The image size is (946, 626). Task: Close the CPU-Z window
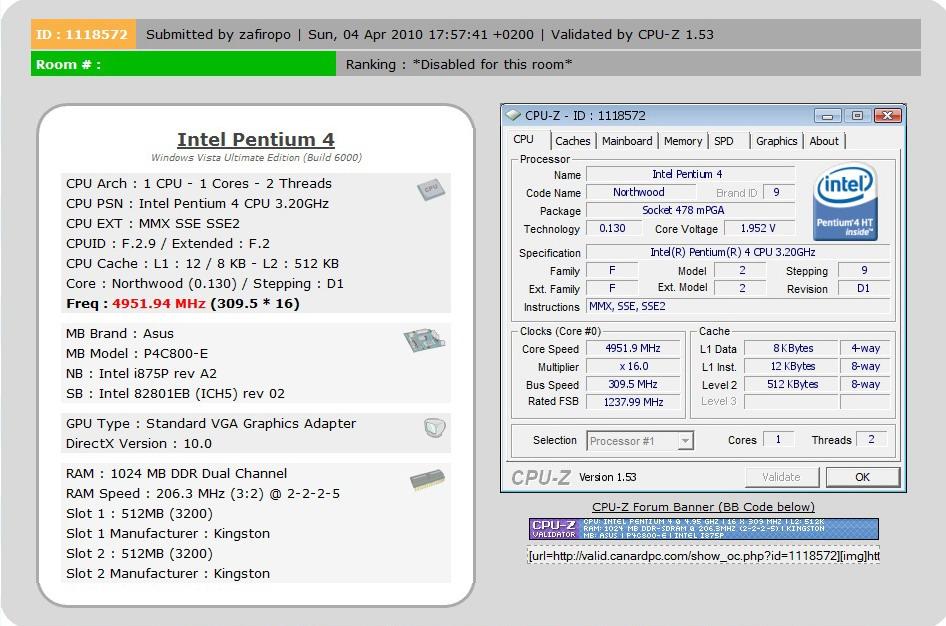tap(887, 115)
